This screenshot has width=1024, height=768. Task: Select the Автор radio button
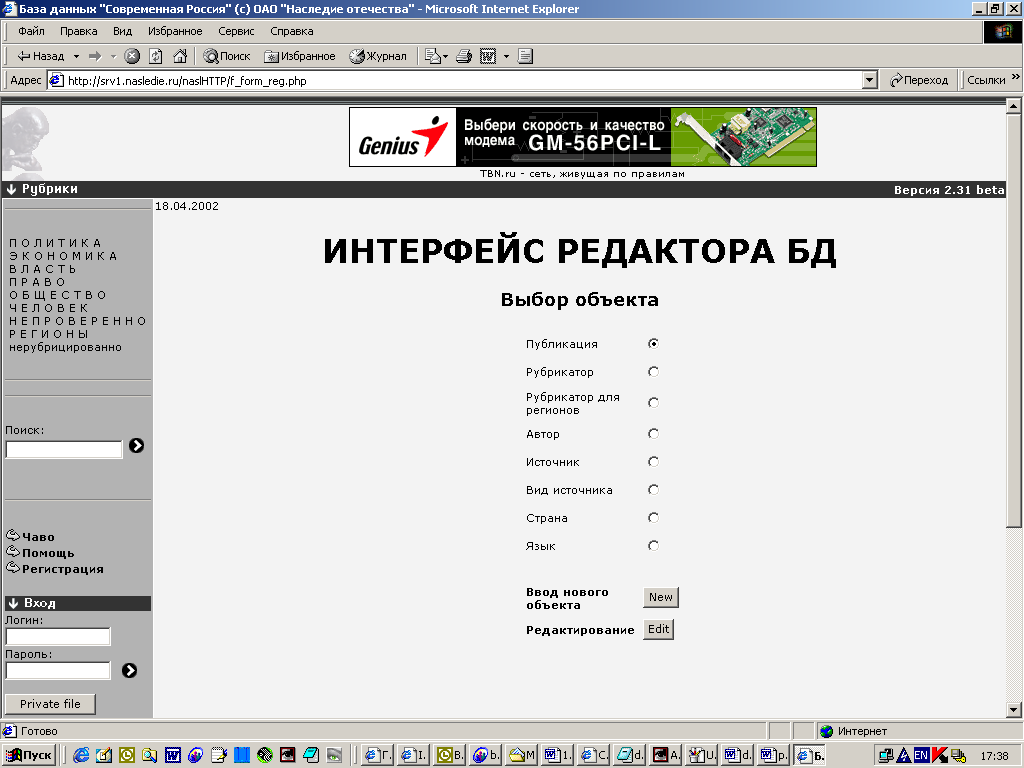coord(653,434)
